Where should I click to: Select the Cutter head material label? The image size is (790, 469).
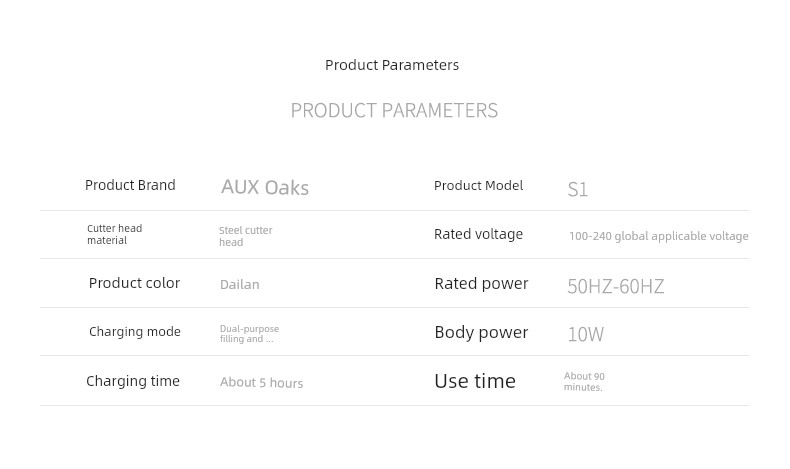114,234
